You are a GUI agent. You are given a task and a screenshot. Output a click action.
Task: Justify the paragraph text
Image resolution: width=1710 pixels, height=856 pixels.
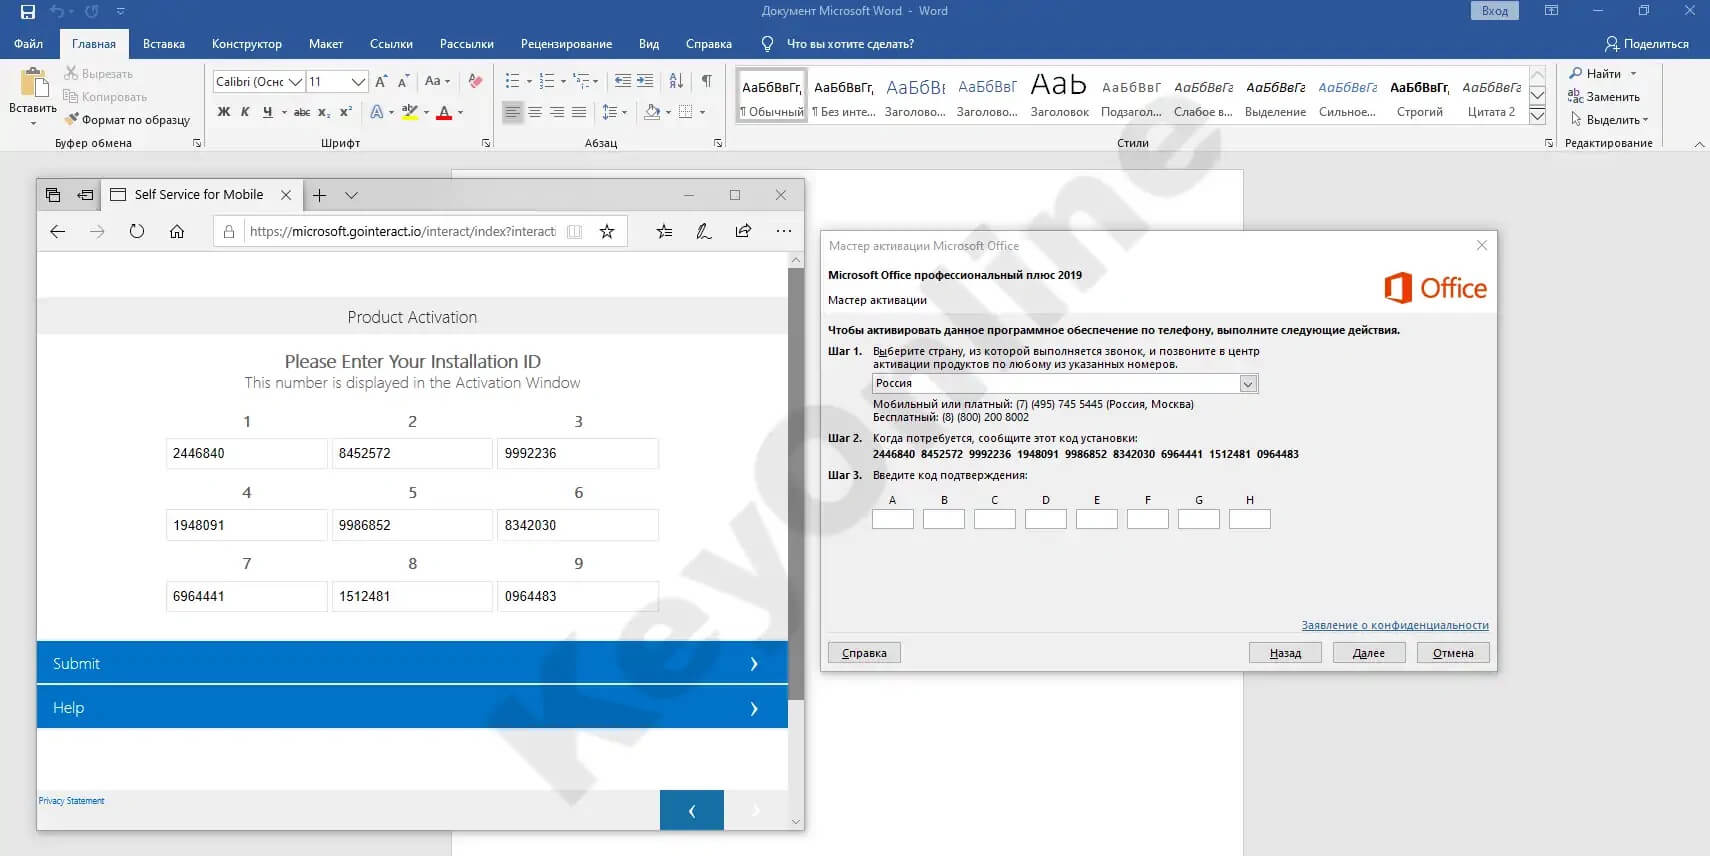coord(579,112)
